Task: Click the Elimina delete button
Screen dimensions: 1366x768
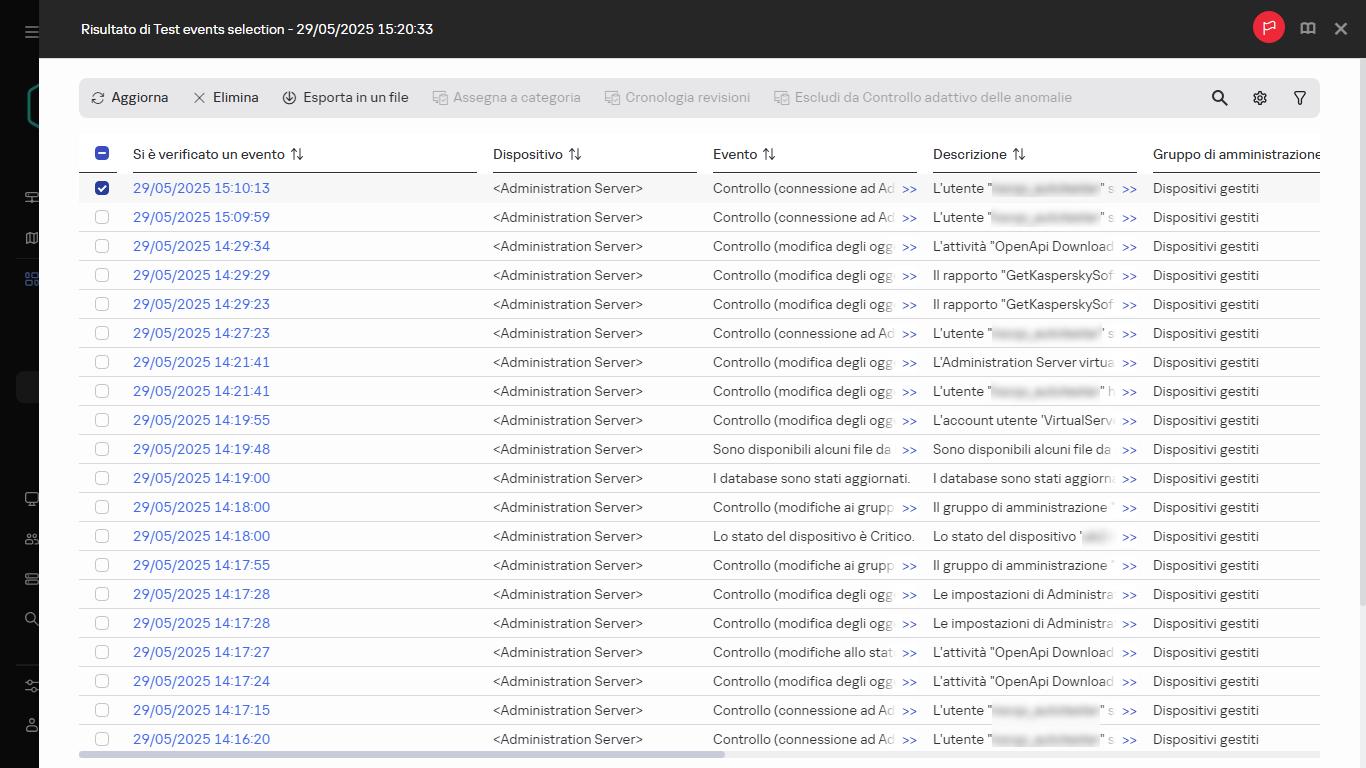Action: click(x=225, y=98)
